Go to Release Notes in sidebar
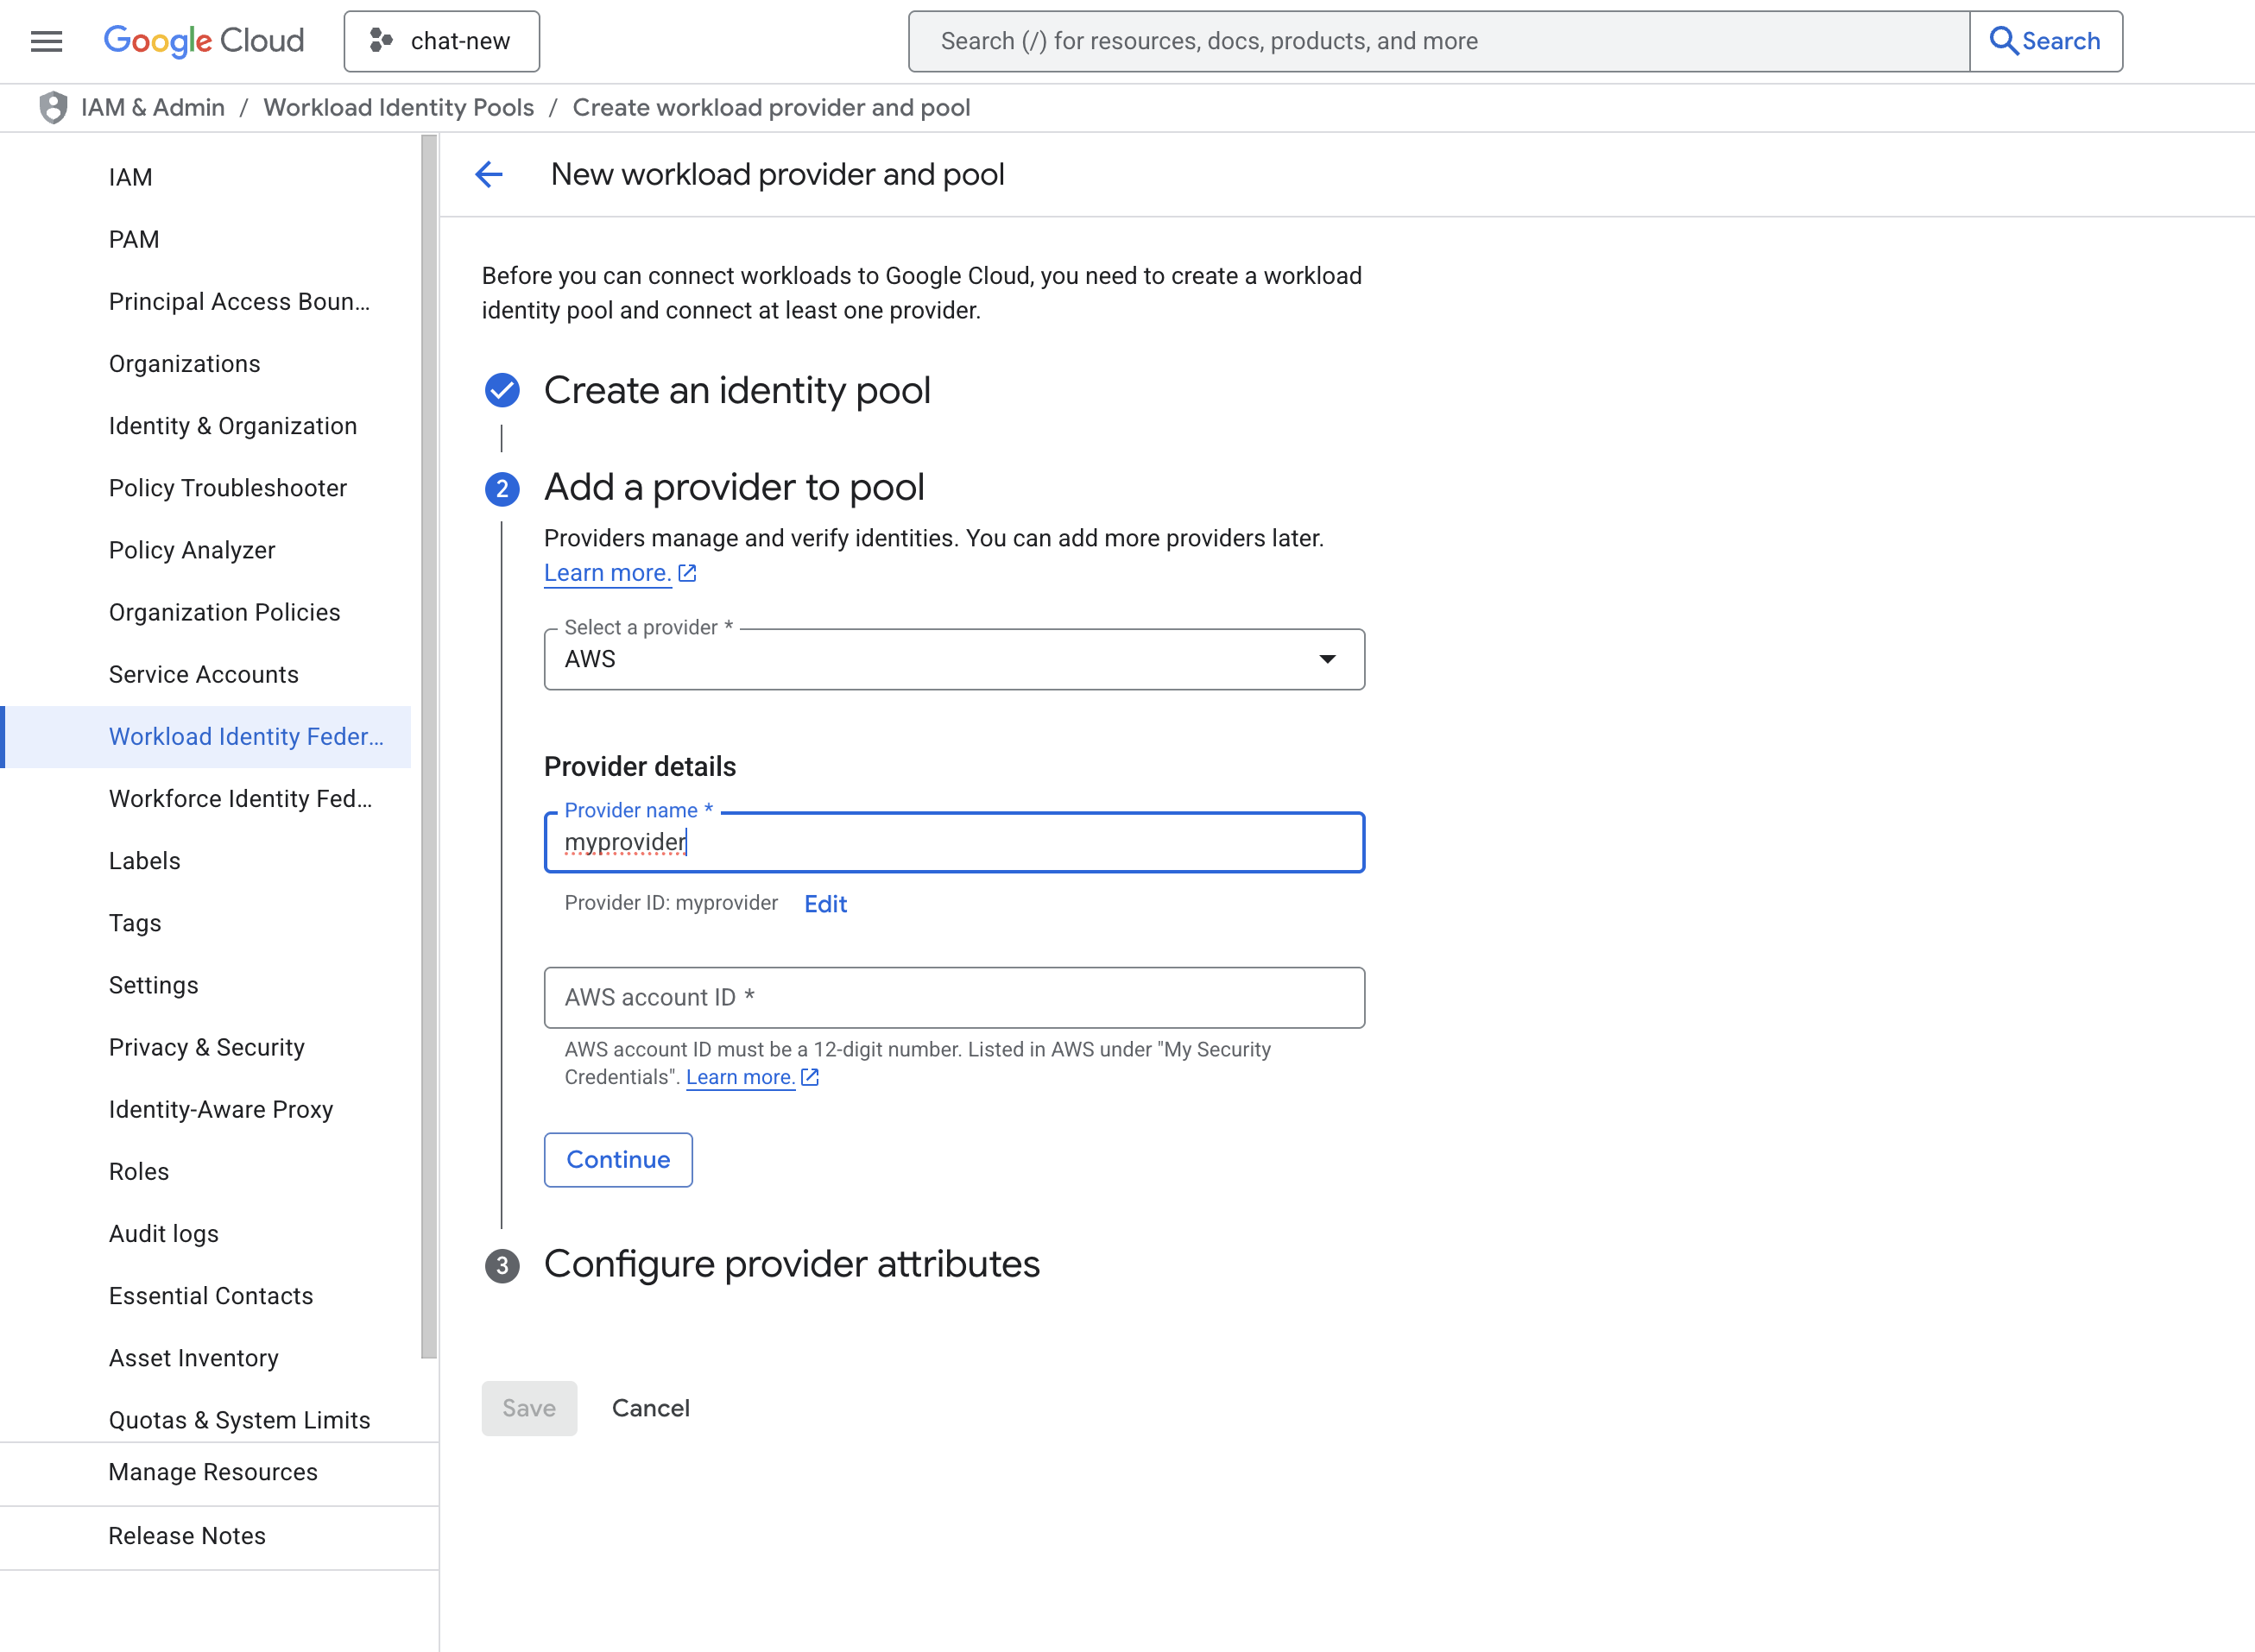2255x1652 pixels. point(186,1536)
